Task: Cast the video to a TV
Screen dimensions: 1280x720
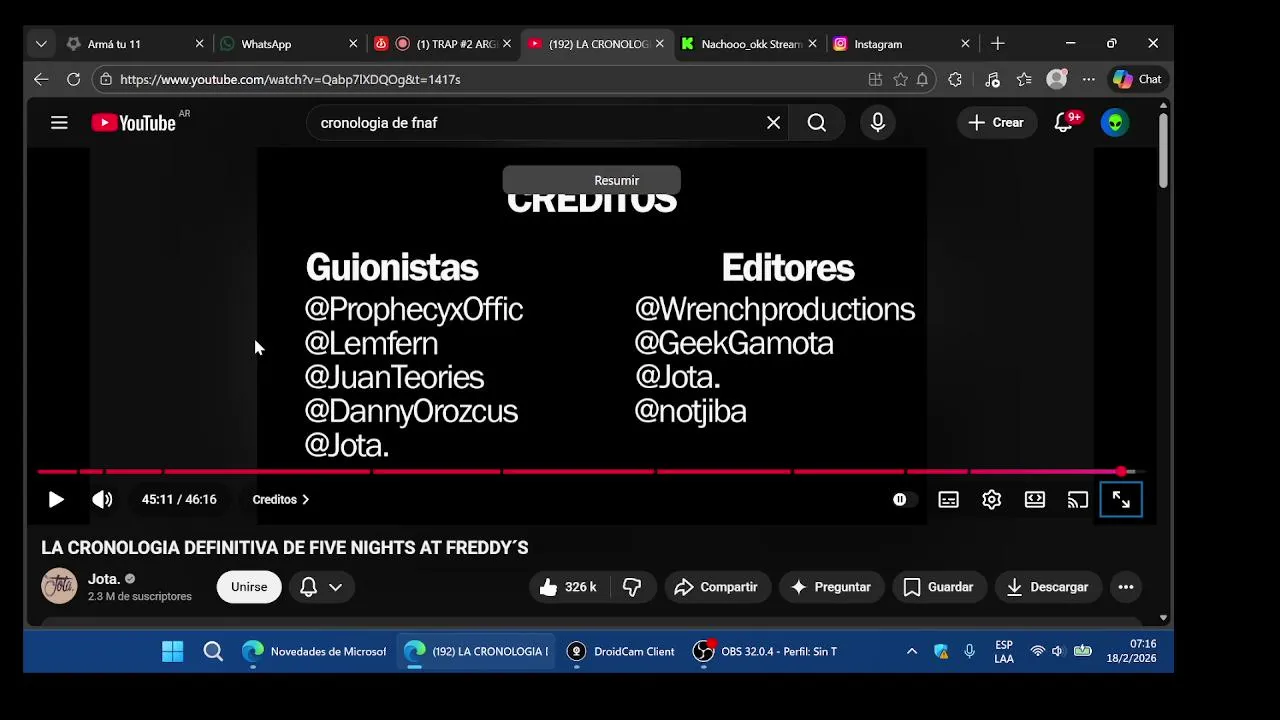Action: pyautogui.click(x=1077, y=499)
